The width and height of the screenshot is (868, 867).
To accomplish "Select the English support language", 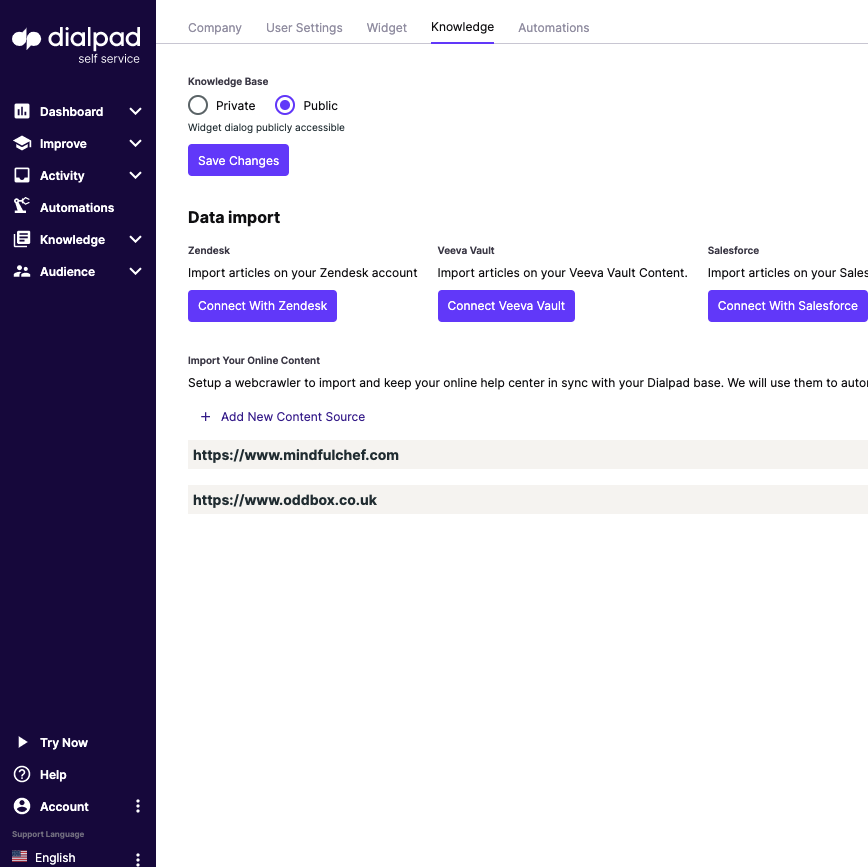I will click(x=55, y=858).
